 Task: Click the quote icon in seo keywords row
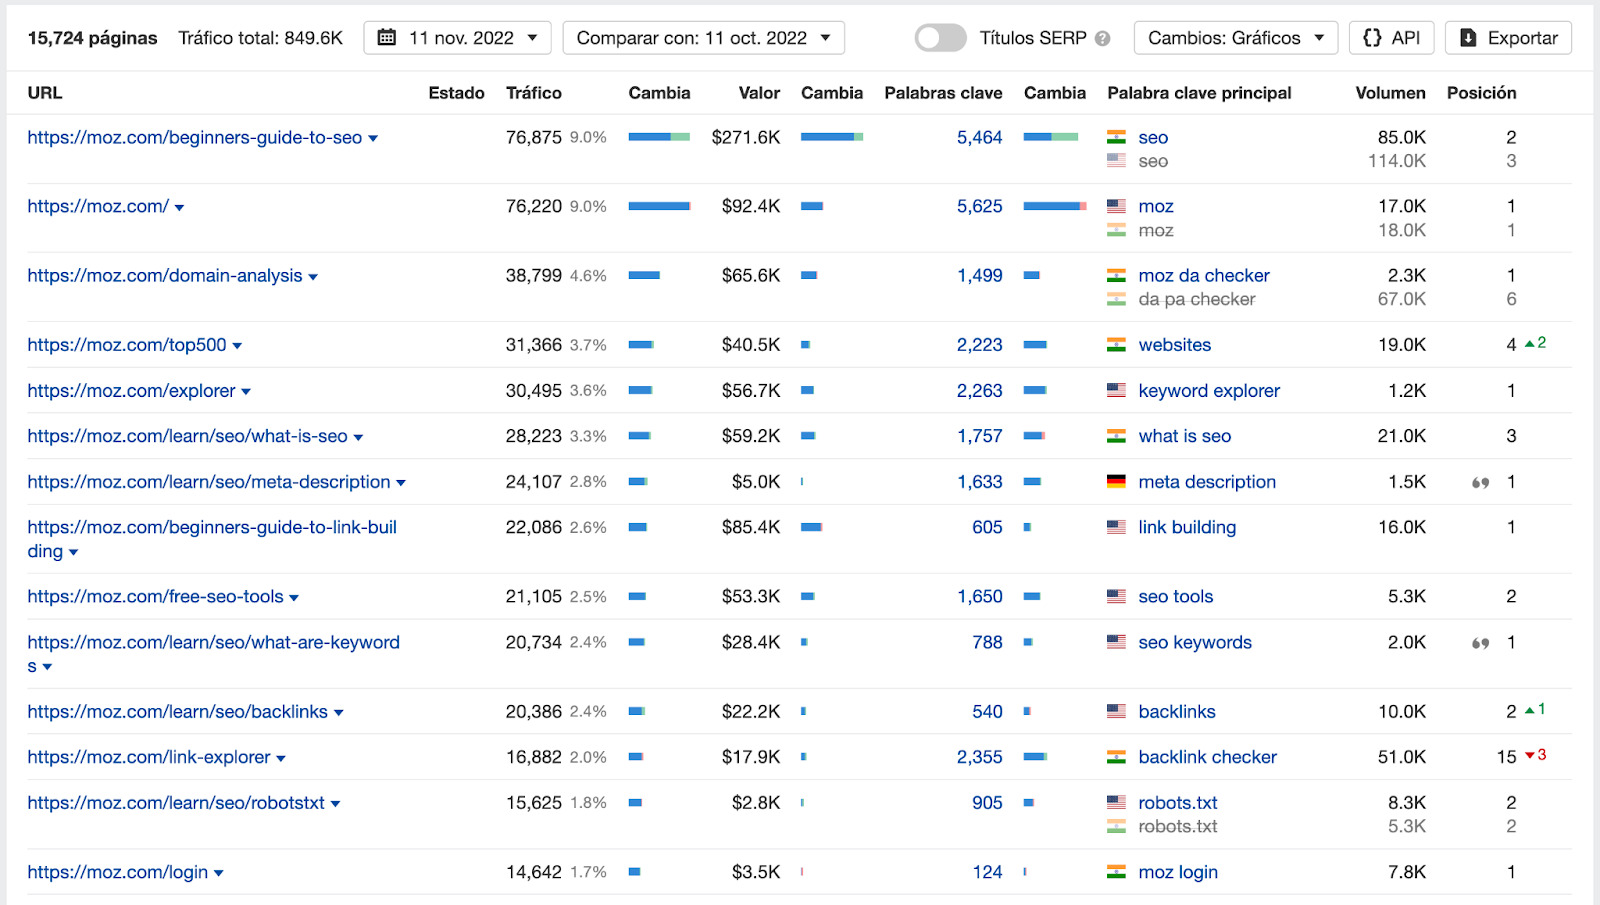coord(1480,643)
